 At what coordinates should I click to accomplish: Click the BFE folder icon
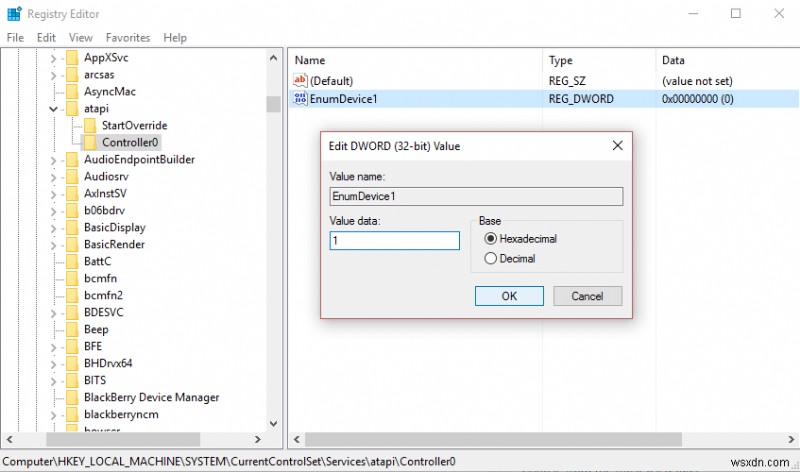pyautogui.click(x=72, y=346)
